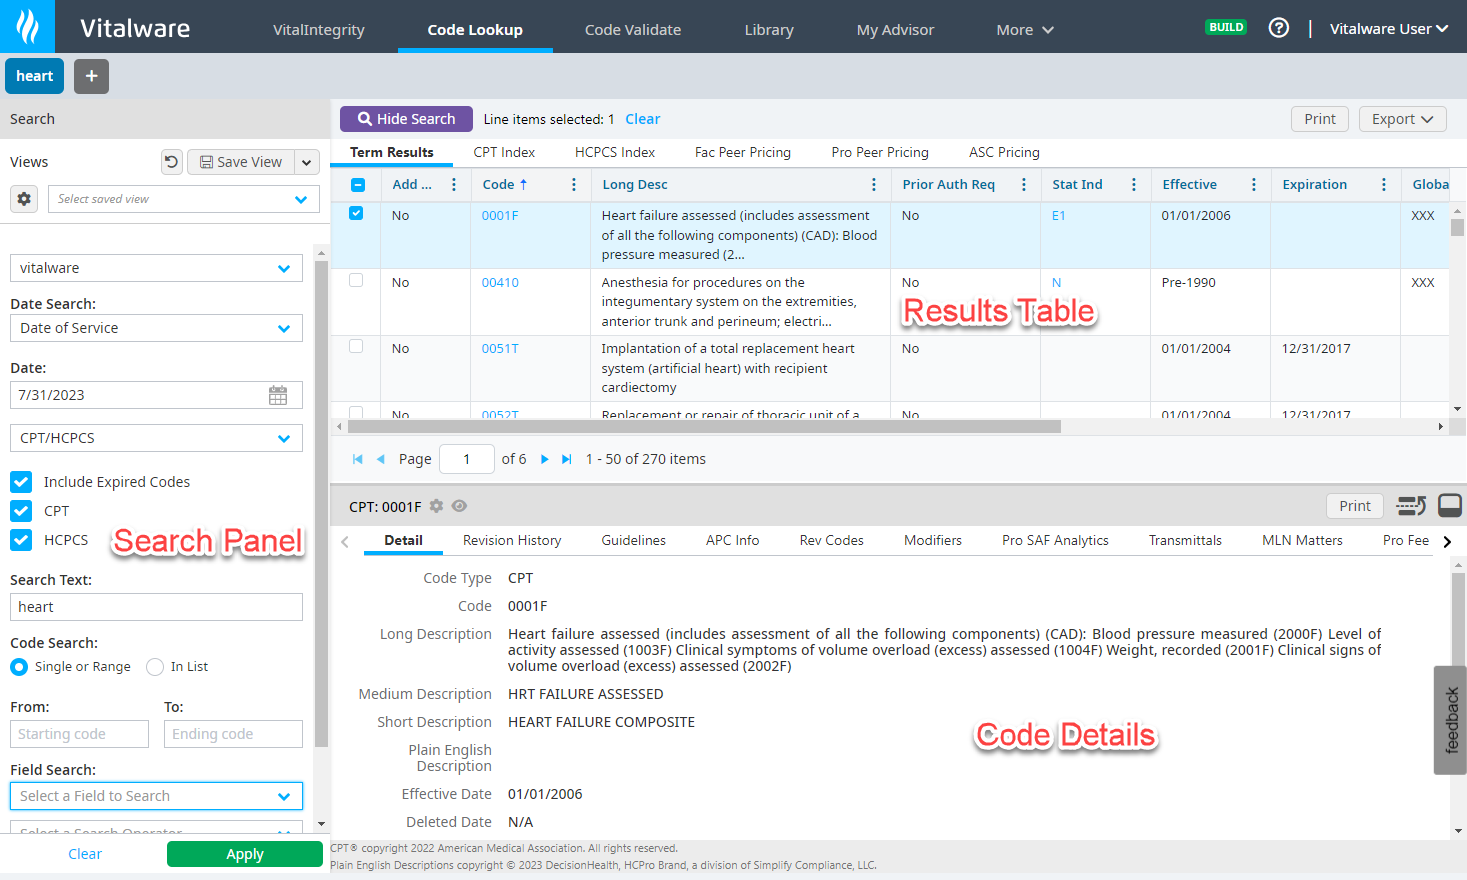Uncheck Include Expired Codes
Viewport: 1467px width, 880px height.
21,482
